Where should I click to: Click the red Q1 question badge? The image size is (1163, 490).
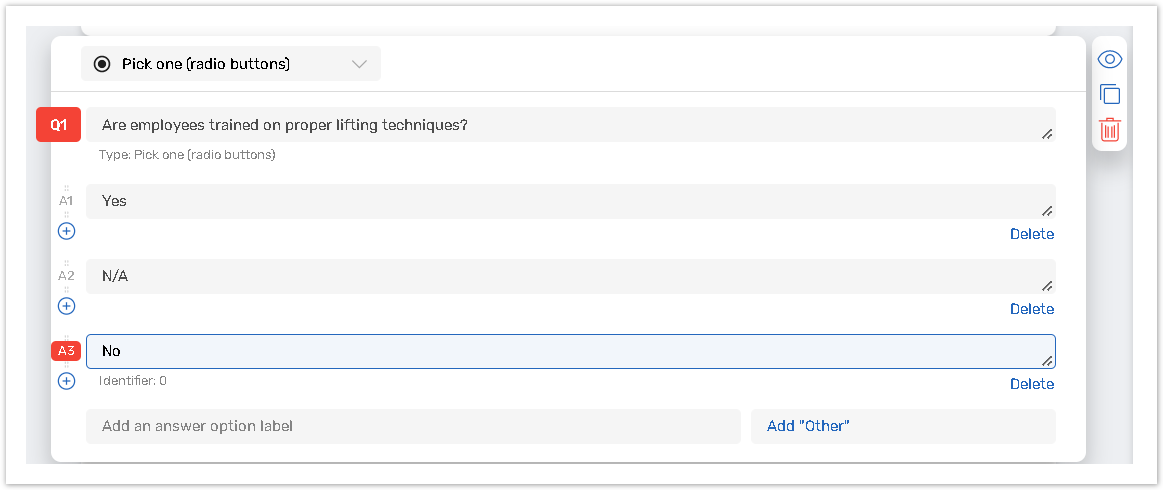[59, 125]
